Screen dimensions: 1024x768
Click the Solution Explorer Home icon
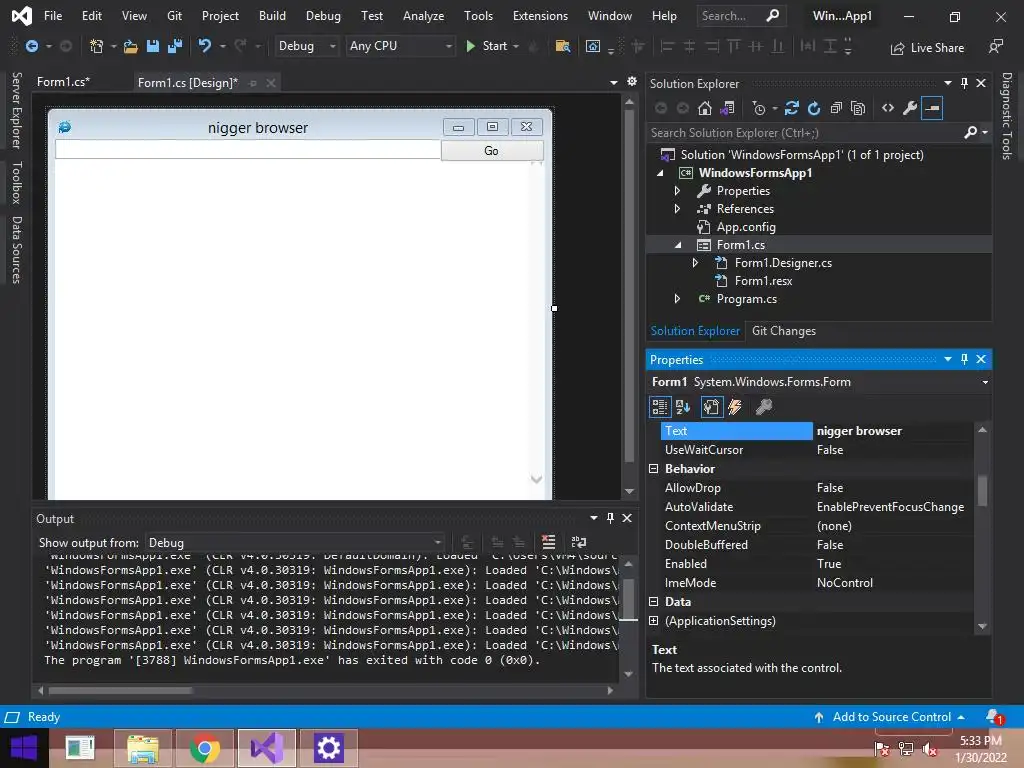pos(705,108)
